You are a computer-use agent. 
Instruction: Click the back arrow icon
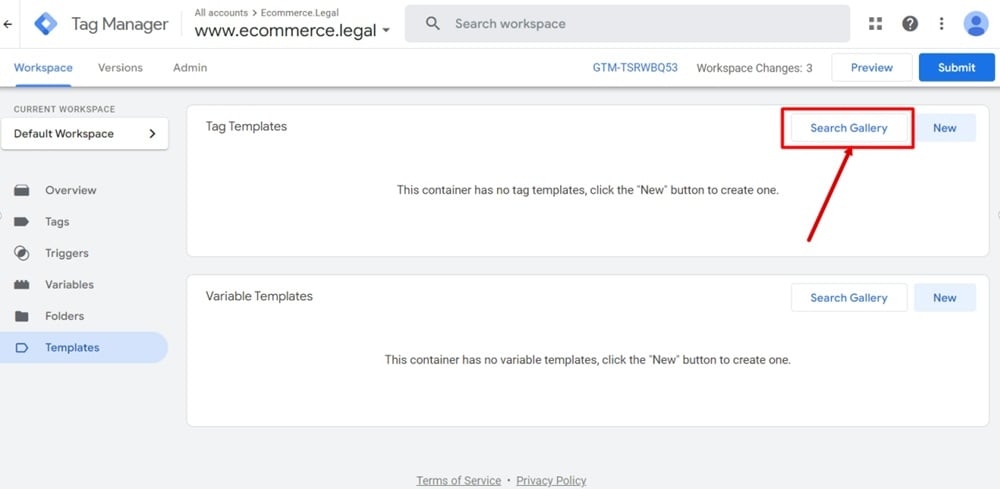tap(8, 24)
